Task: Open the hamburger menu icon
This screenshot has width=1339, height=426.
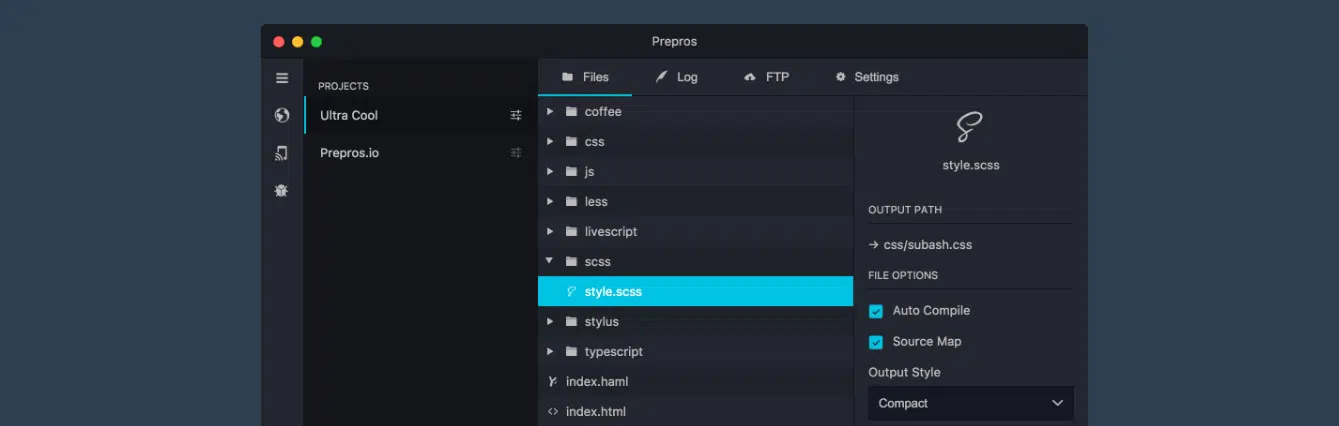Action: pyautogui.click(x=282, y=78)
